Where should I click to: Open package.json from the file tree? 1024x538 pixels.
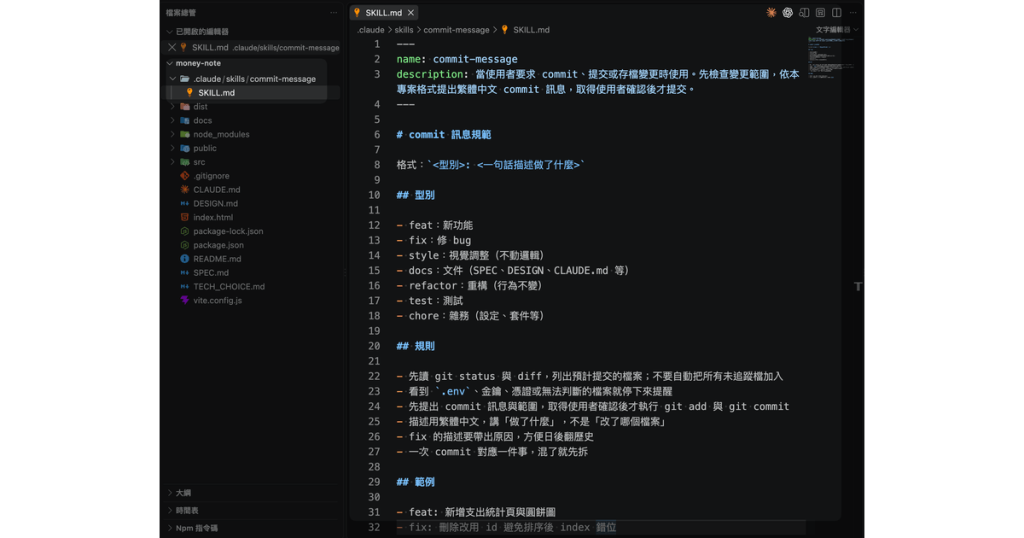point(218,245)
